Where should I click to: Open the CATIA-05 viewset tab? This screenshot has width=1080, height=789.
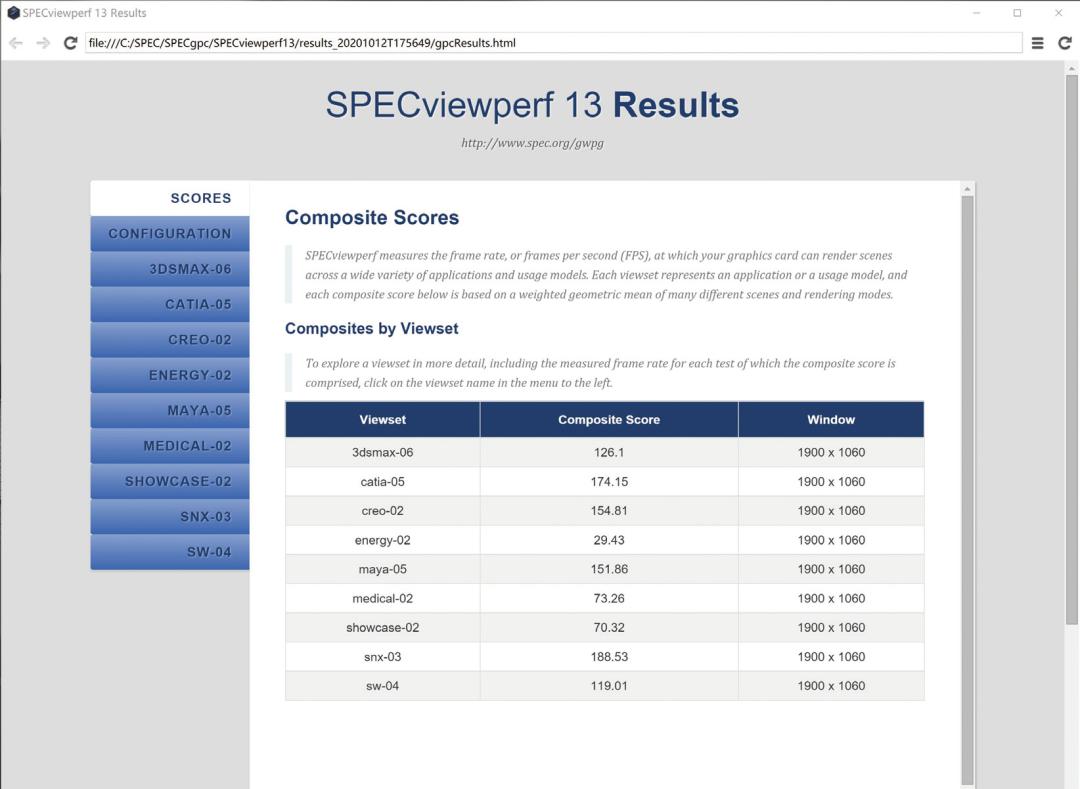tap(170, 304)
